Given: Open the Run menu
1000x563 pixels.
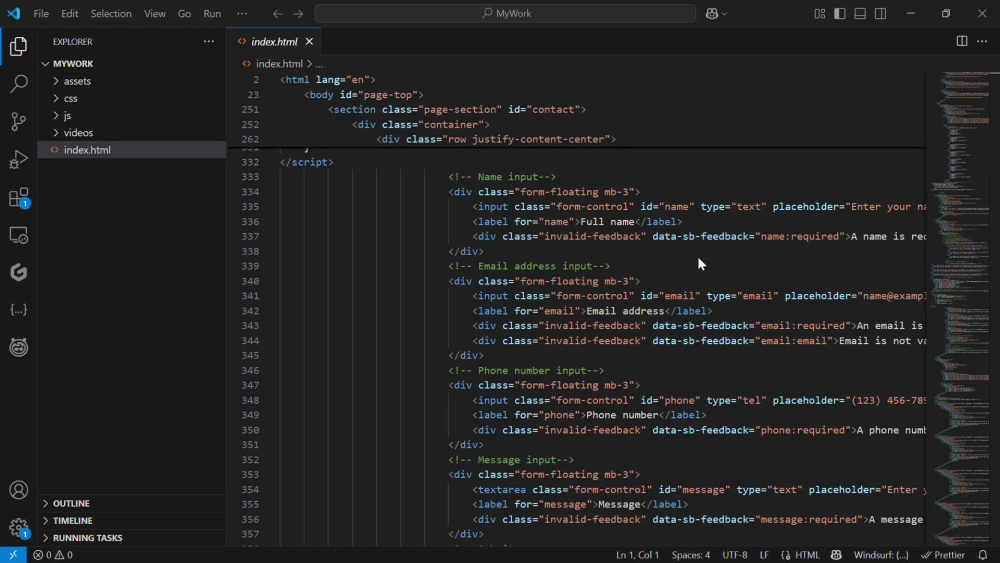Looking at the screenshot, I should click(x=212, y=13).
